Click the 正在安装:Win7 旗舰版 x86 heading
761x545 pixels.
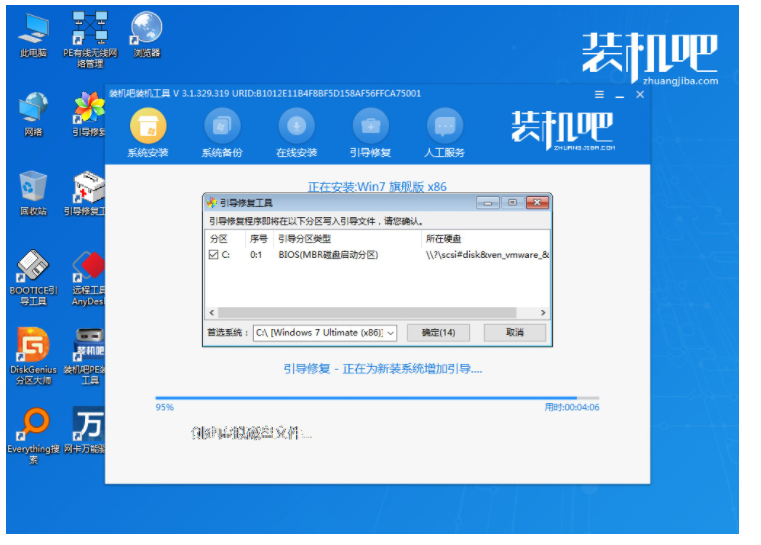377,187
